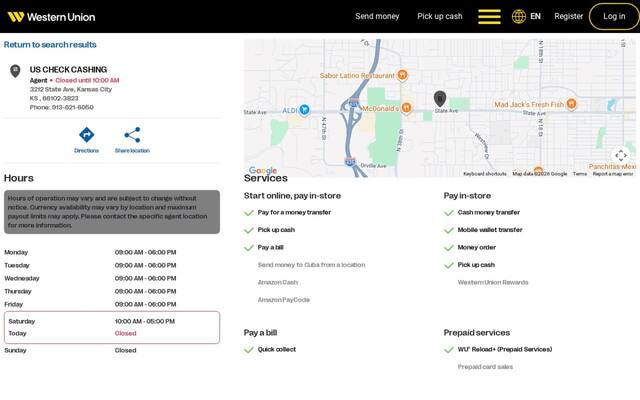
Task: Select EN language option
Action: coord(535,16)
